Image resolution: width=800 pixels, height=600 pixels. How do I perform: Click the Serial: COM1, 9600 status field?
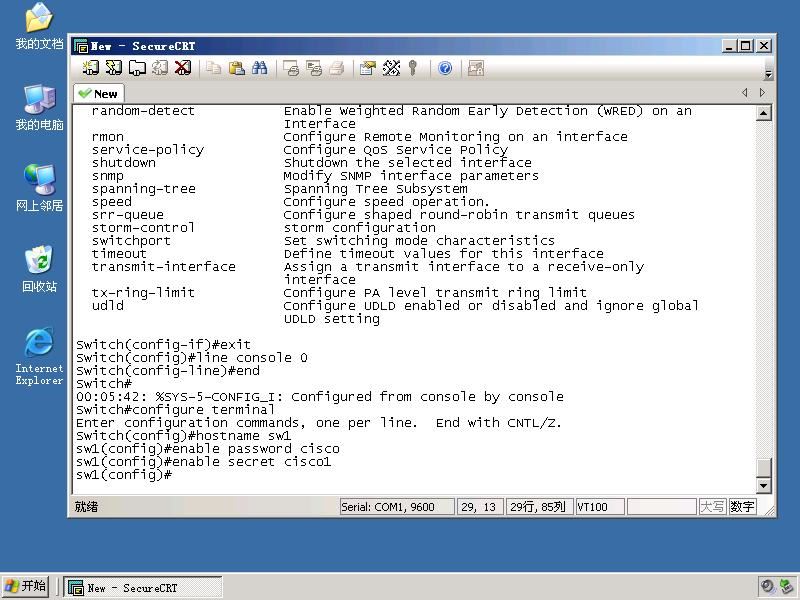(397, 507)
